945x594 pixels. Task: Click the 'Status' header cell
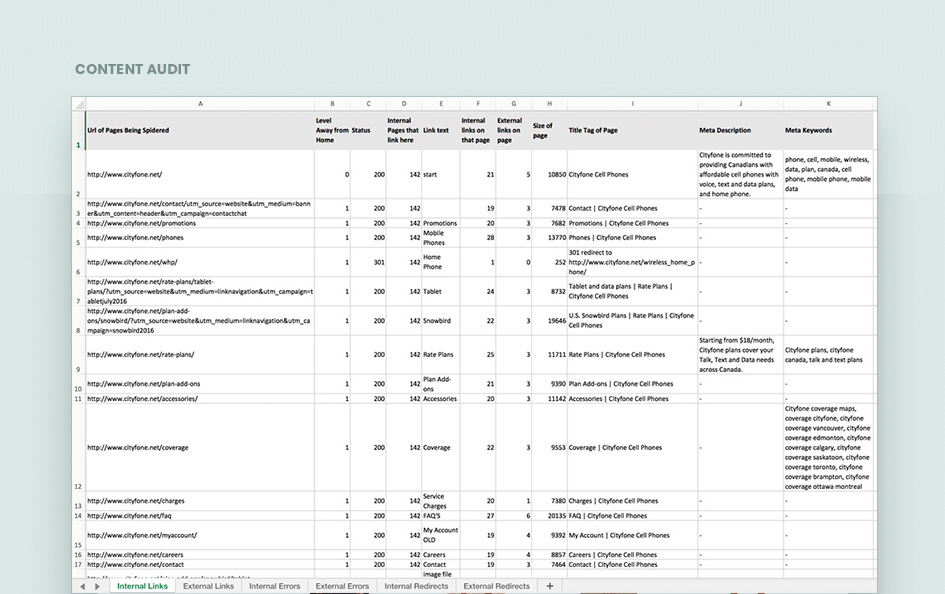[368, 131]
